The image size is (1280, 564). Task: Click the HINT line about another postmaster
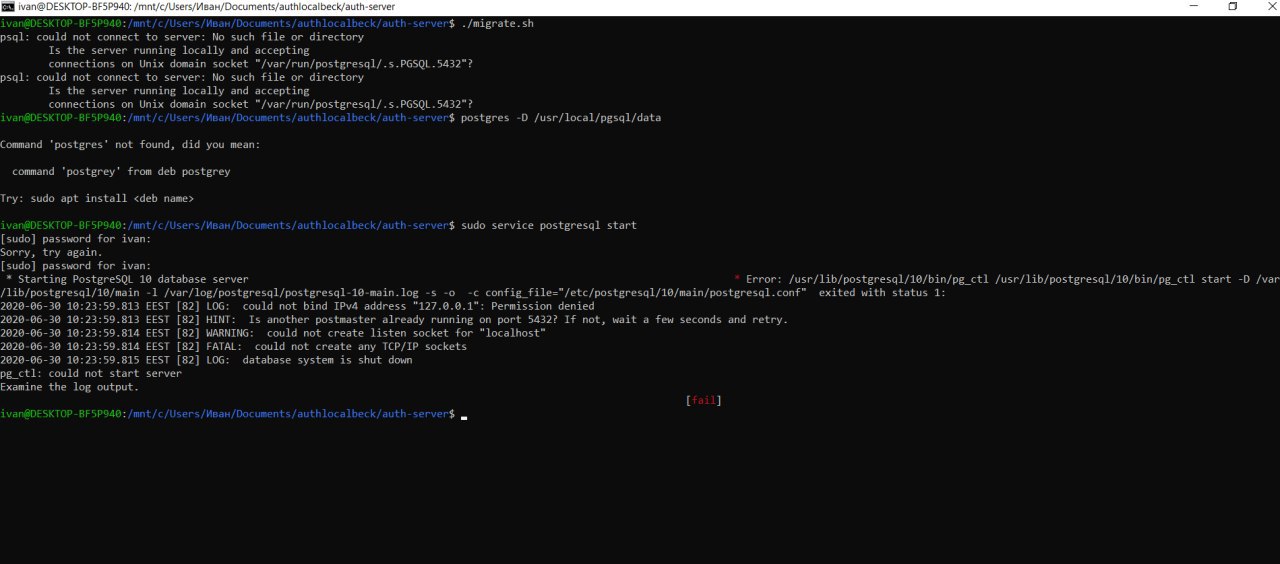click(394, 320)
